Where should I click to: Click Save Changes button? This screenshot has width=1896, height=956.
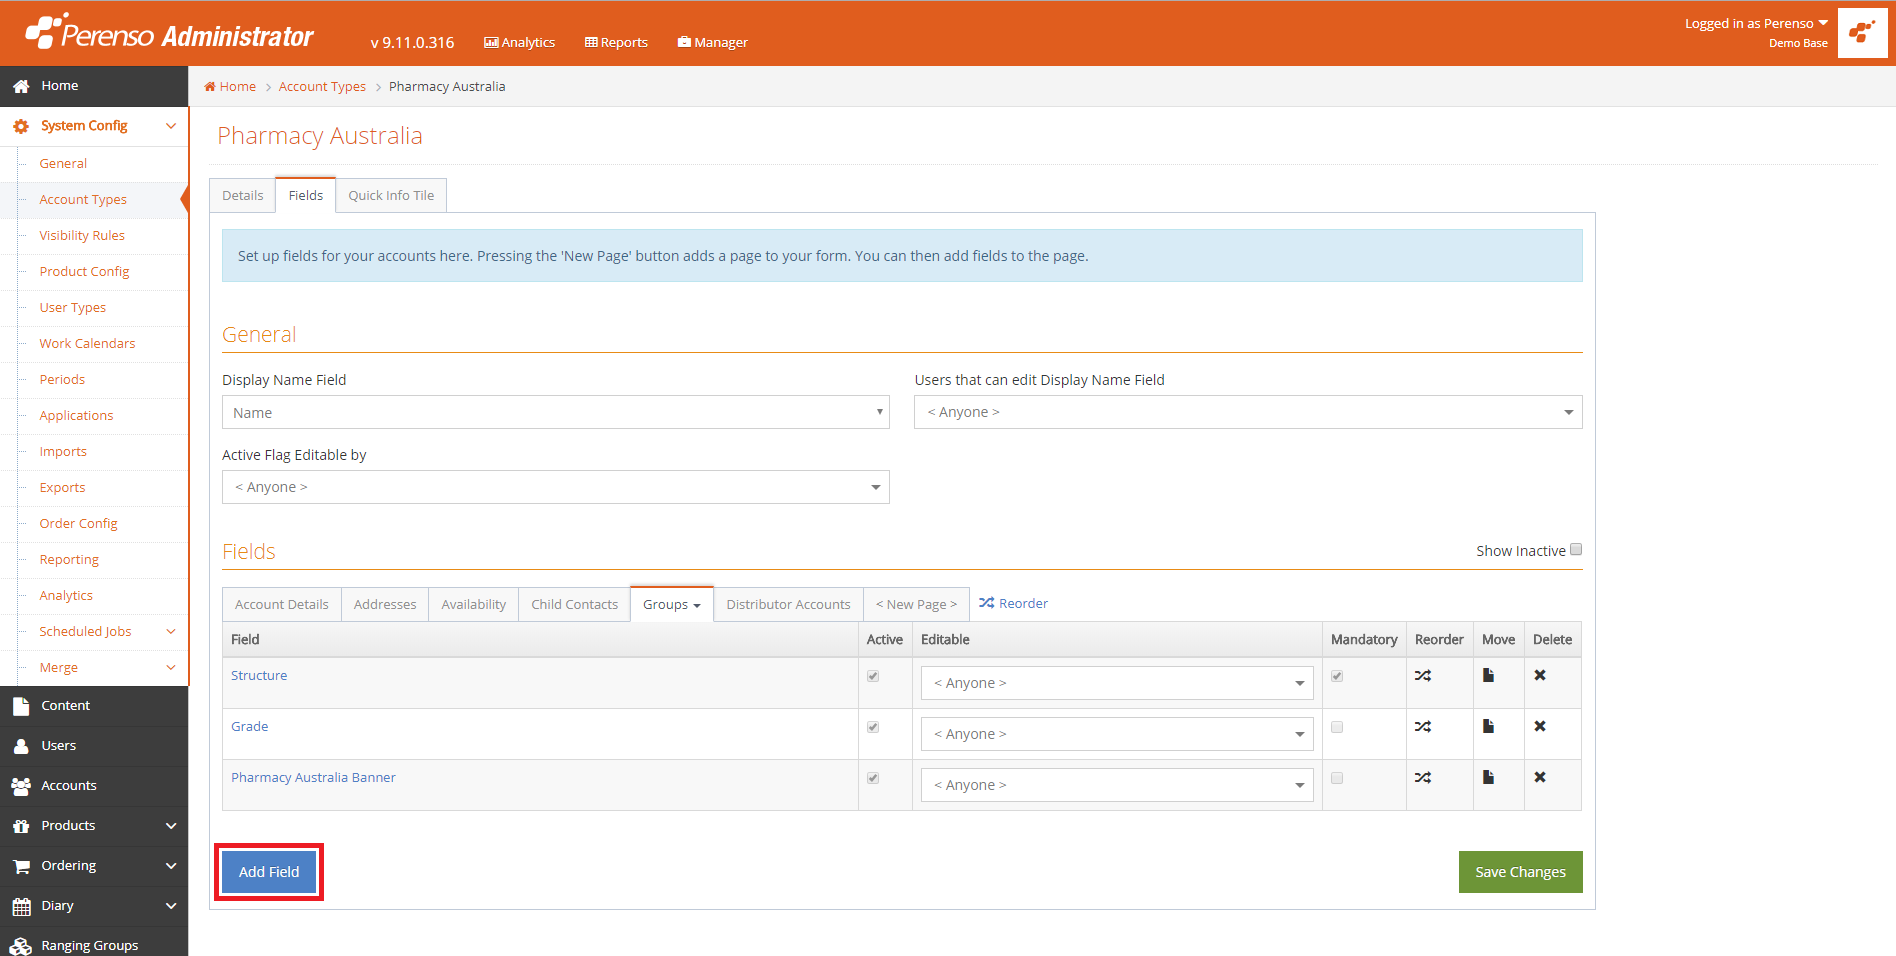pyautogui.click(x=1520, y=872)
